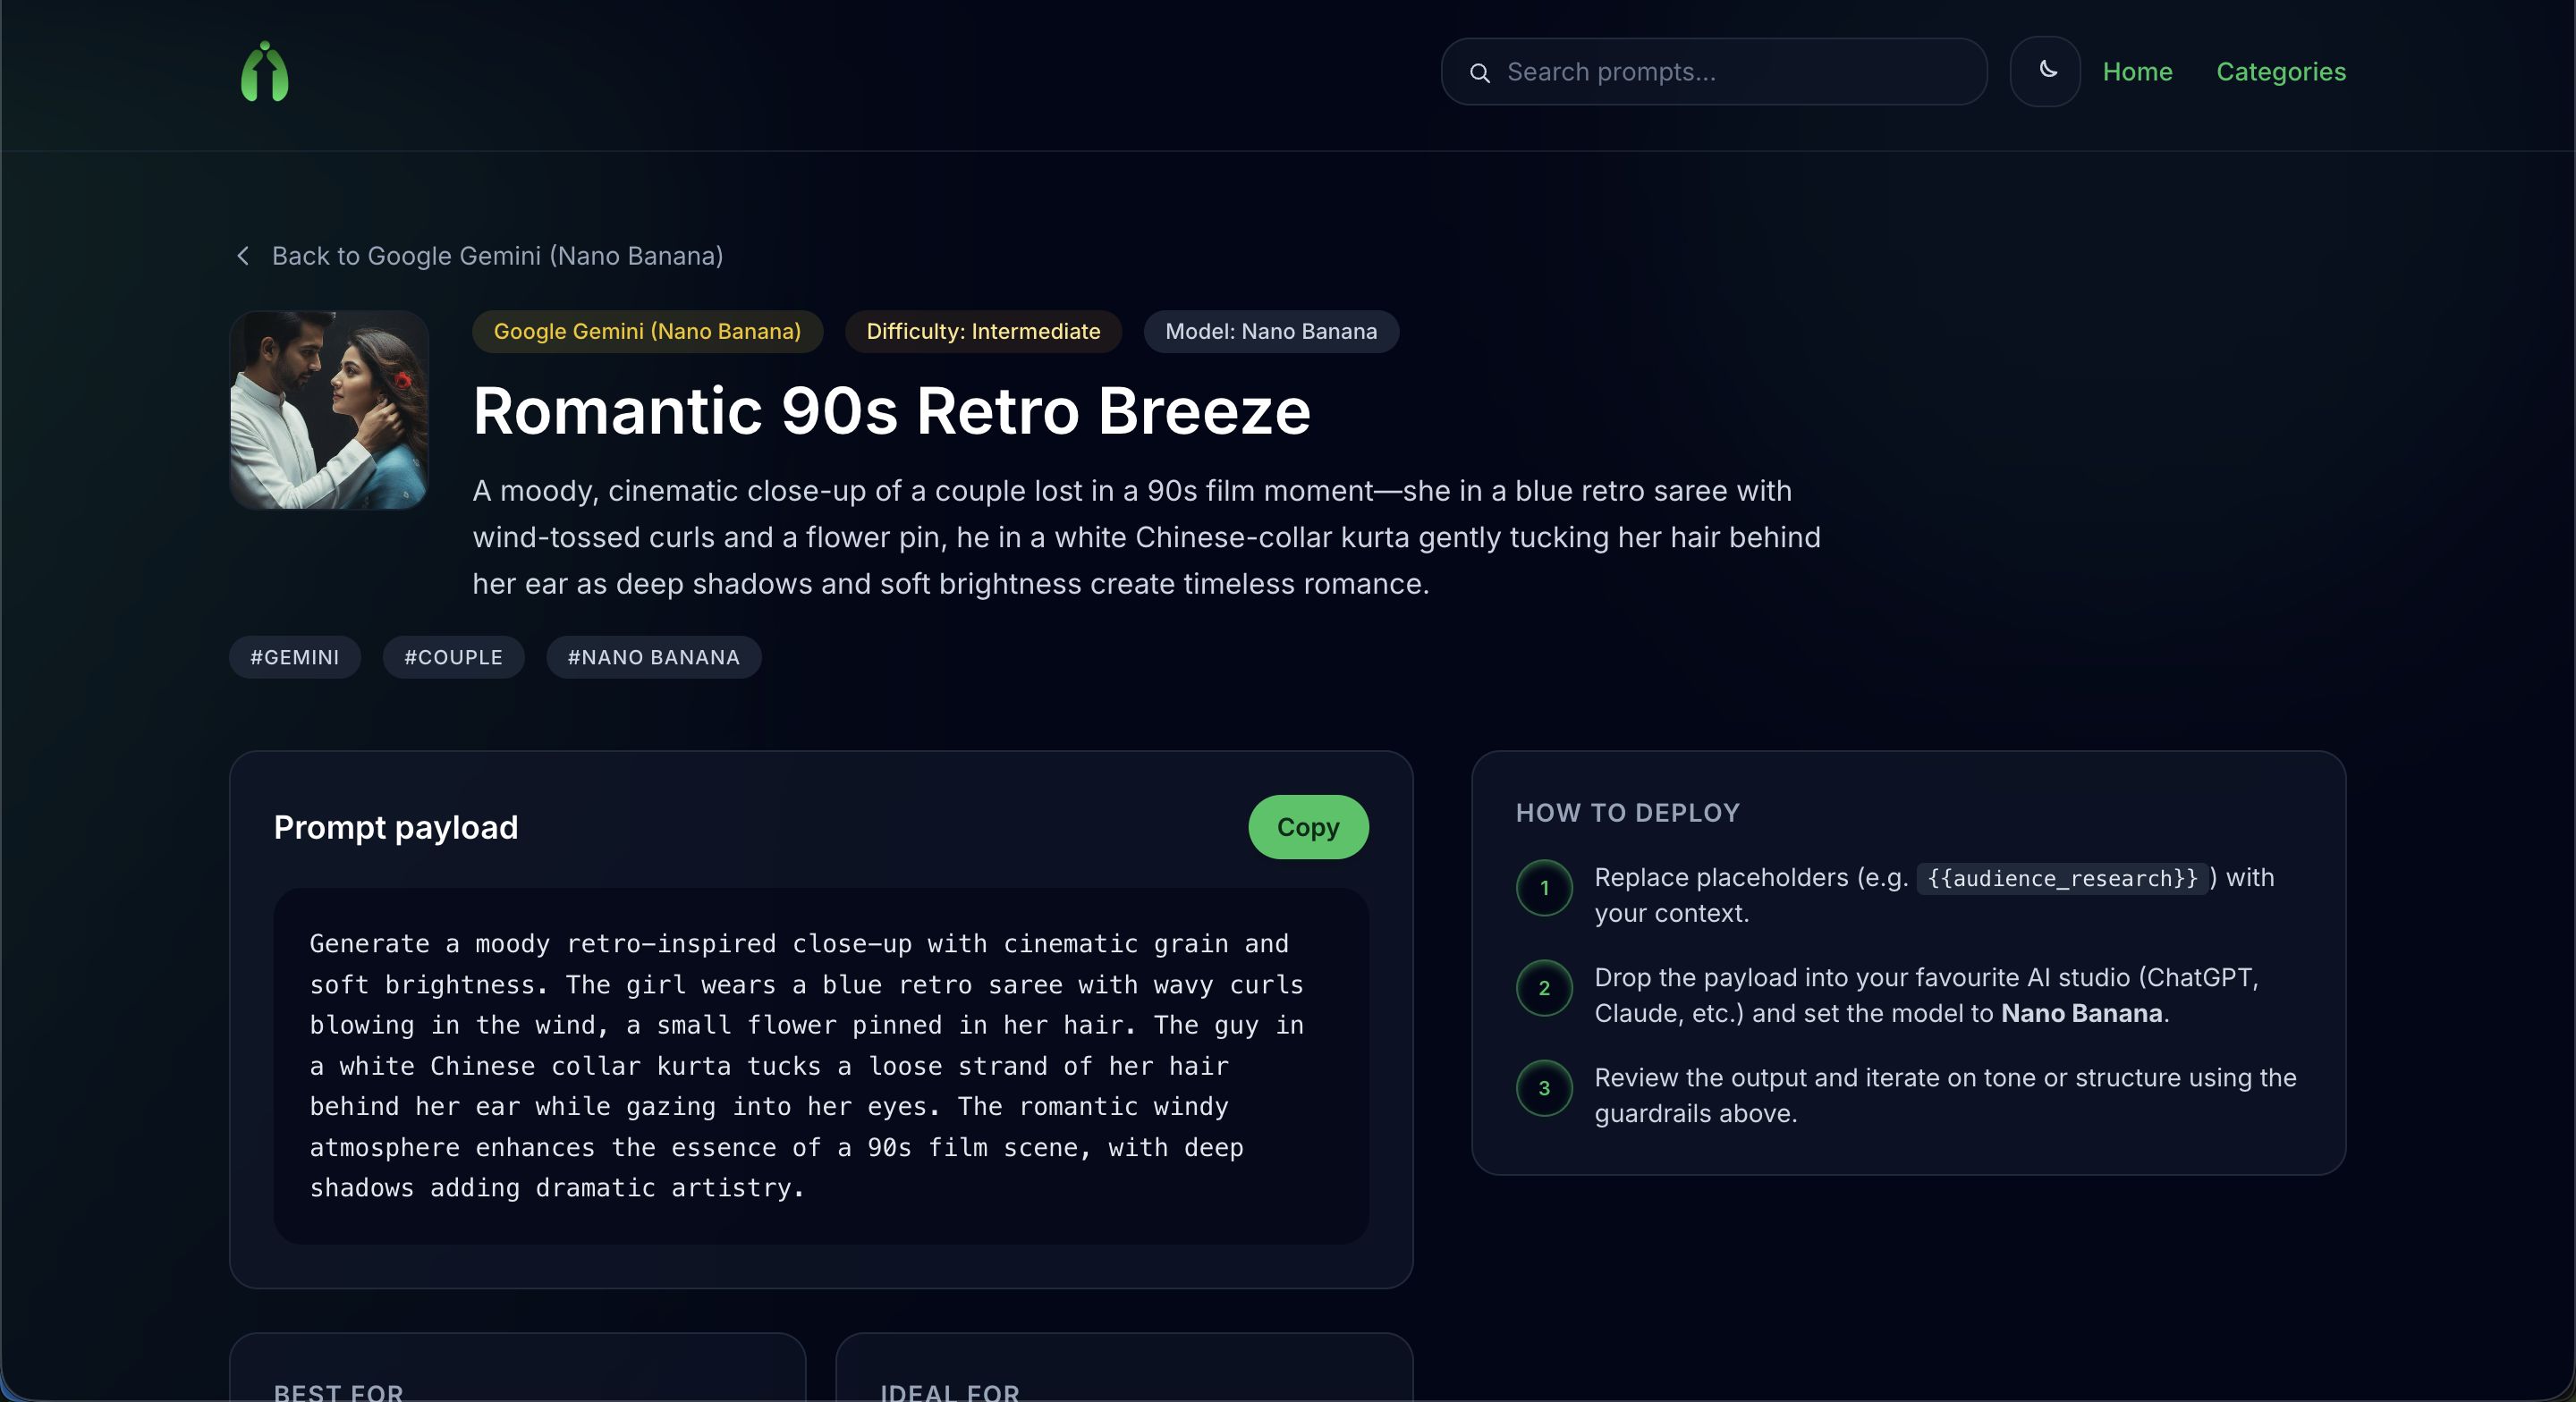The image size is (2576, 1402).
Task: Open the couple portrait thumbnail image
Action: [329, 410]
